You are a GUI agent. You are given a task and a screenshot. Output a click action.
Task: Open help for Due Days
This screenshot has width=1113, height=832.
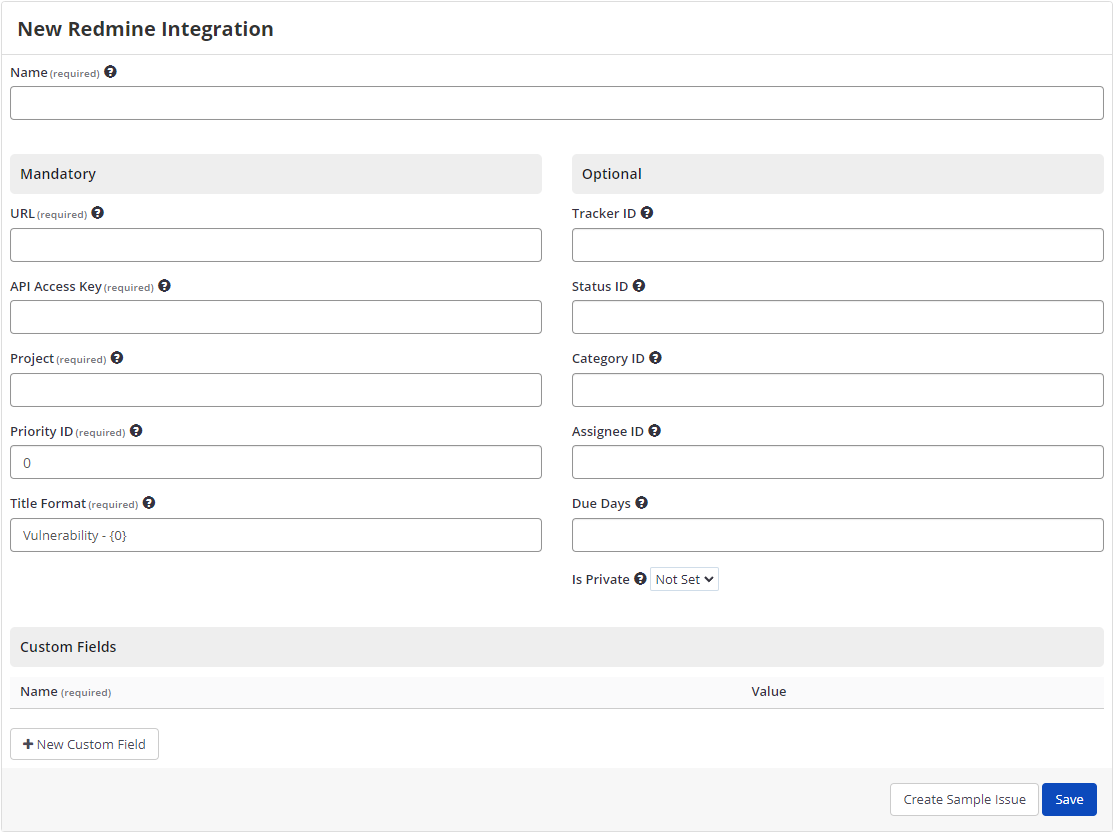641,502
